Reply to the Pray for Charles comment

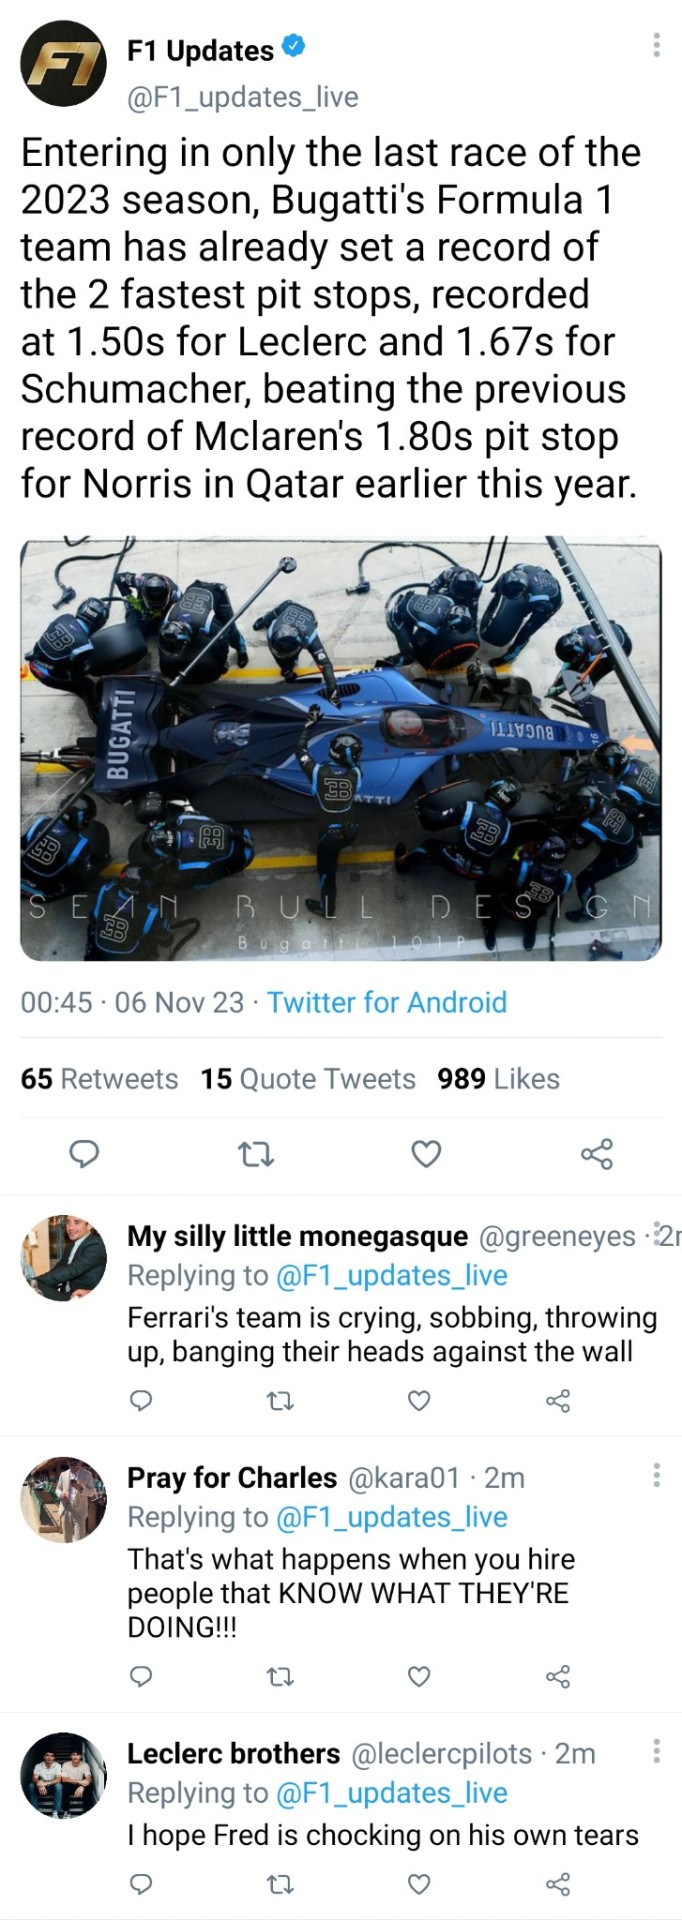coord(142,1677)
